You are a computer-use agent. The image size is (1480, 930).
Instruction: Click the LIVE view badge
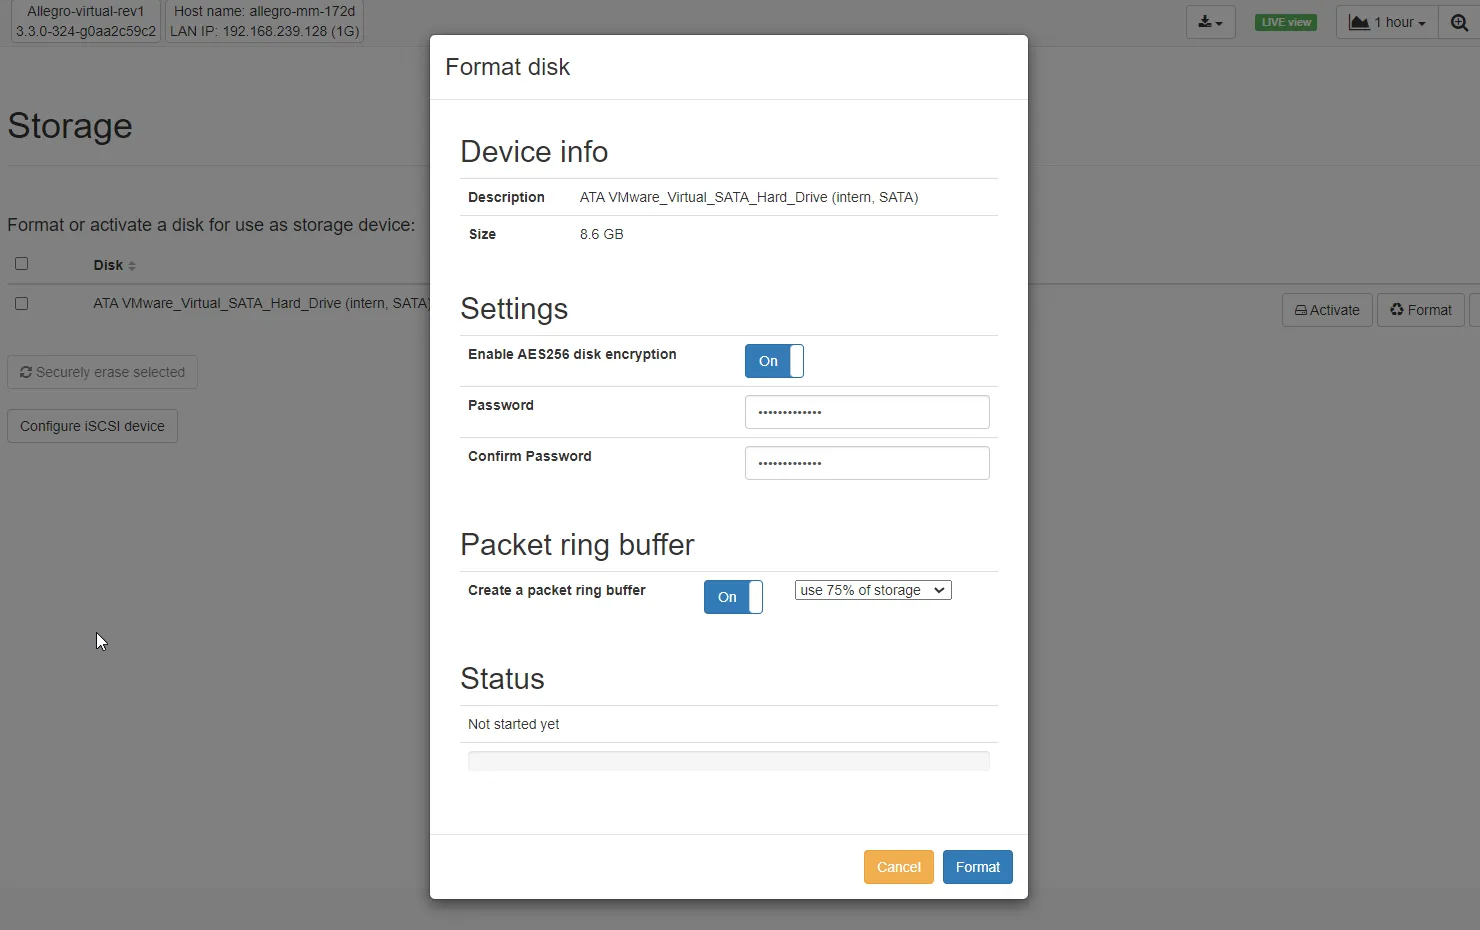pos(1286,22)
